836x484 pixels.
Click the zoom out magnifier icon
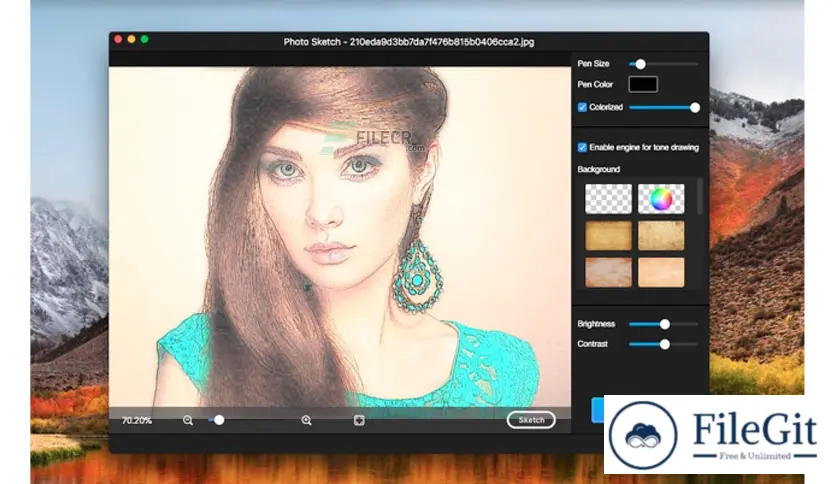coord(188,420)
